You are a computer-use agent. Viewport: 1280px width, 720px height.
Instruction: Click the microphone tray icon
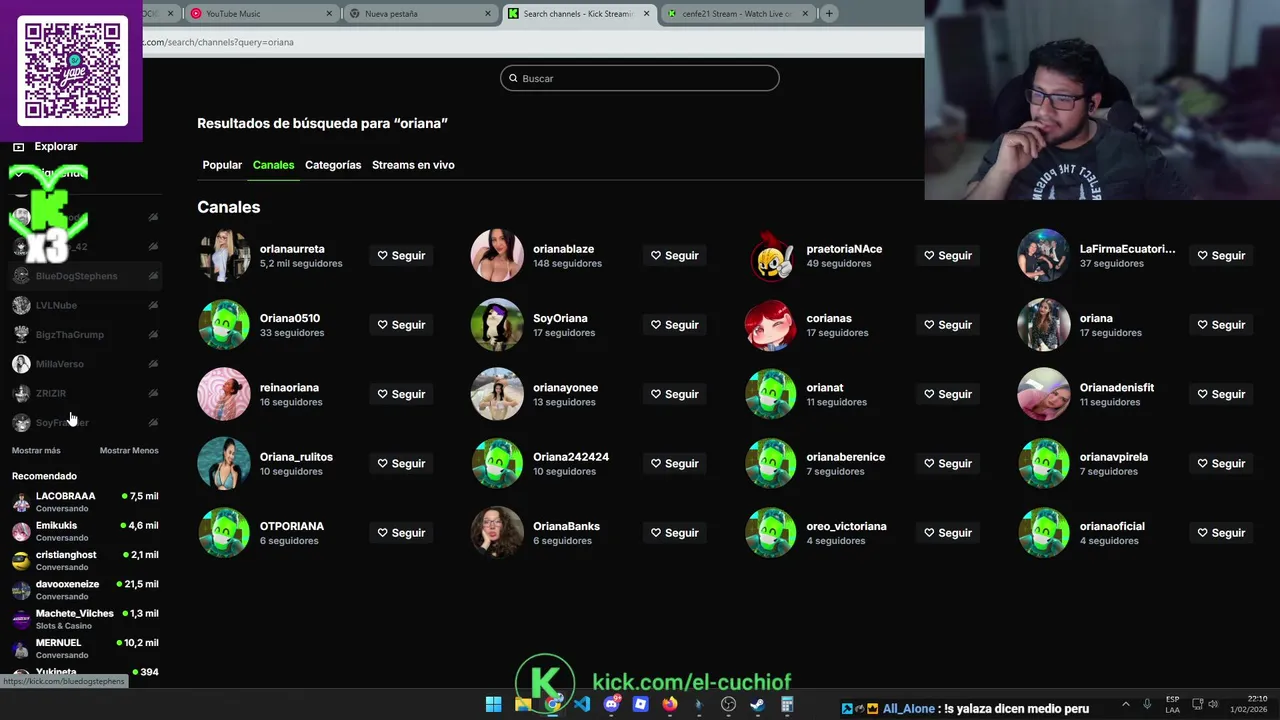1147,704
